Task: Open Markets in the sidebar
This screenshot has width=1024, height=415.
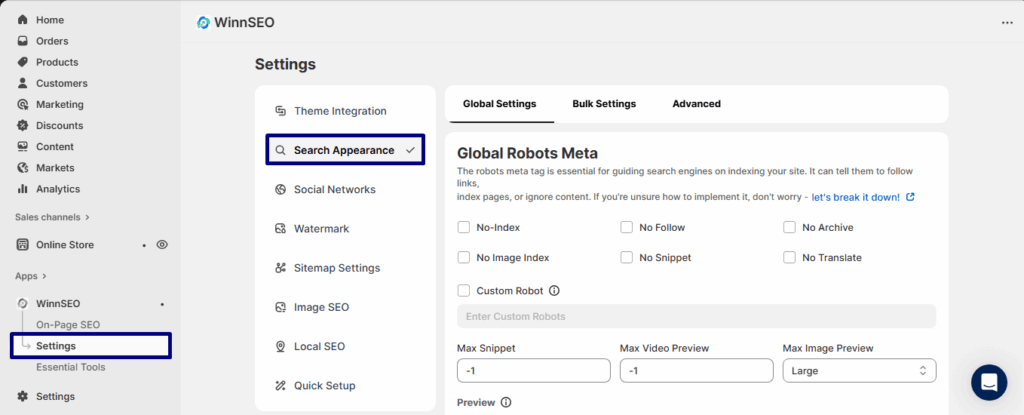Action: (55, 167)
